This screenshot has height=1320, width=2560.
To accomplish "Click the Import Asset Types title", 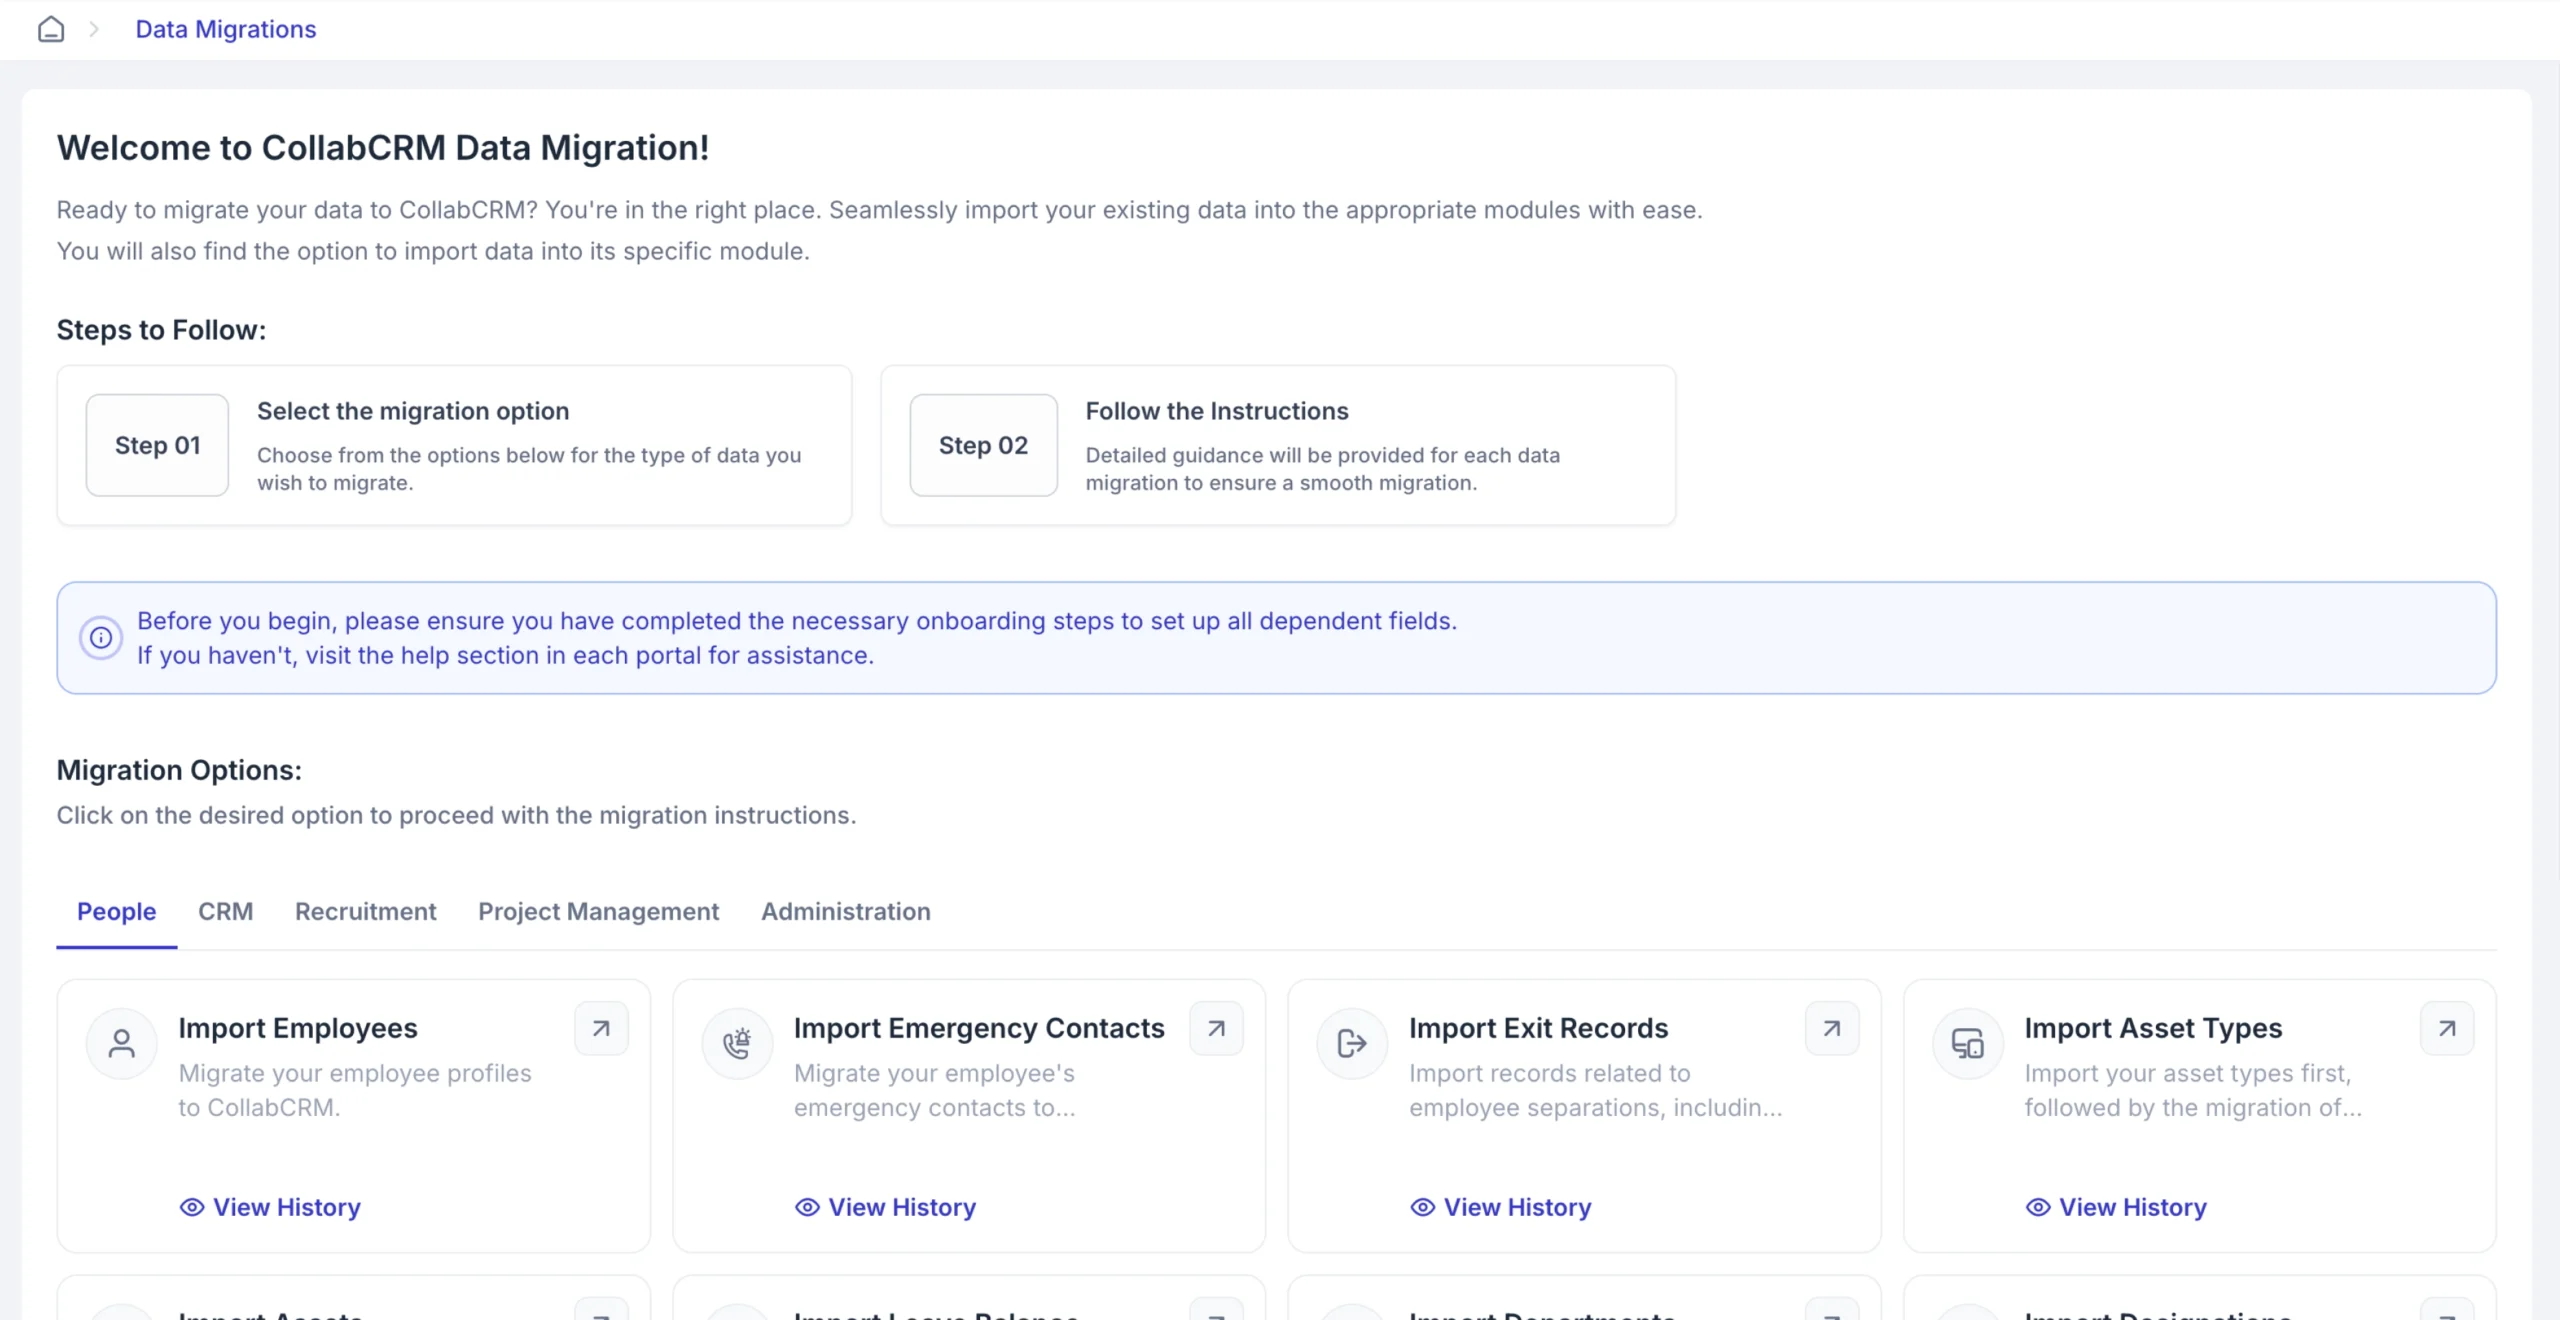I will coord(2153,1028).
